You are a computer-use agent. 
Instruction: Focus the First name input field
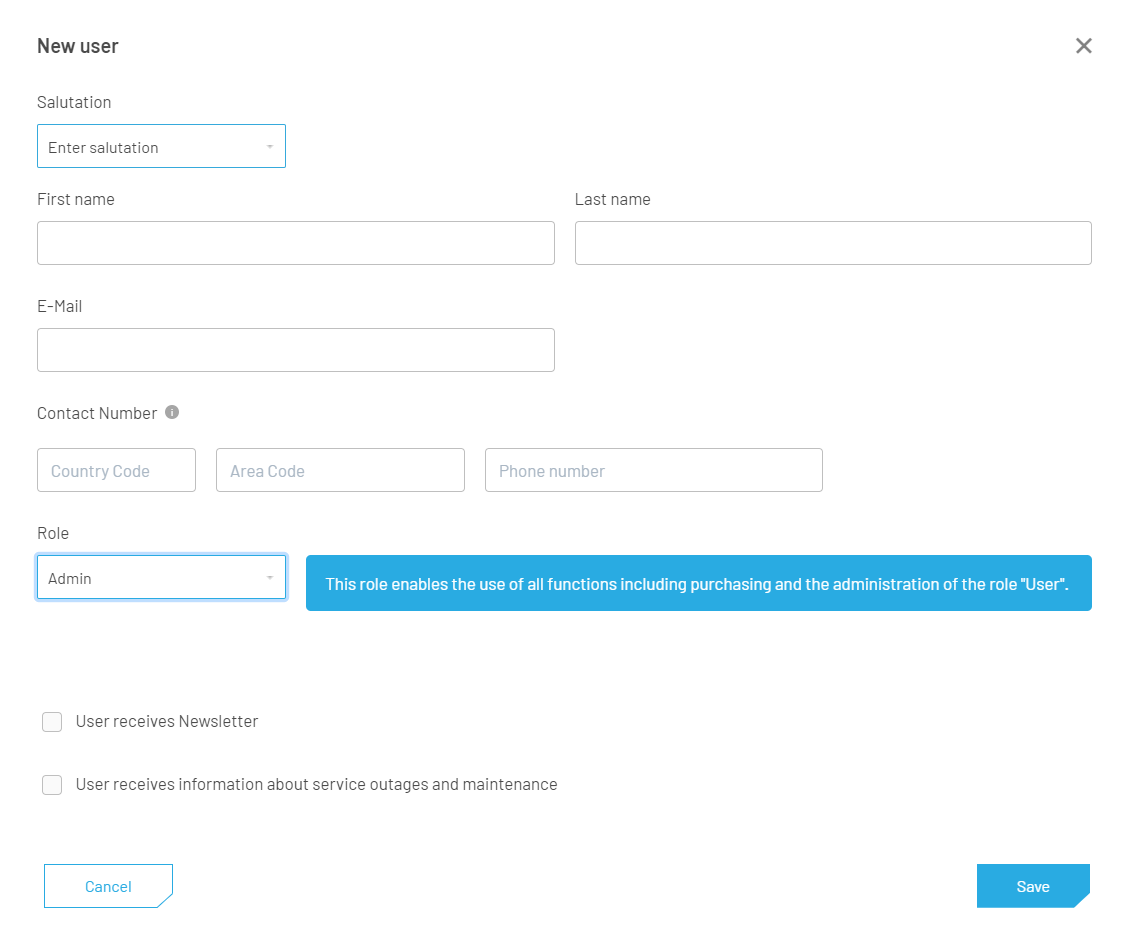point(295,243)
